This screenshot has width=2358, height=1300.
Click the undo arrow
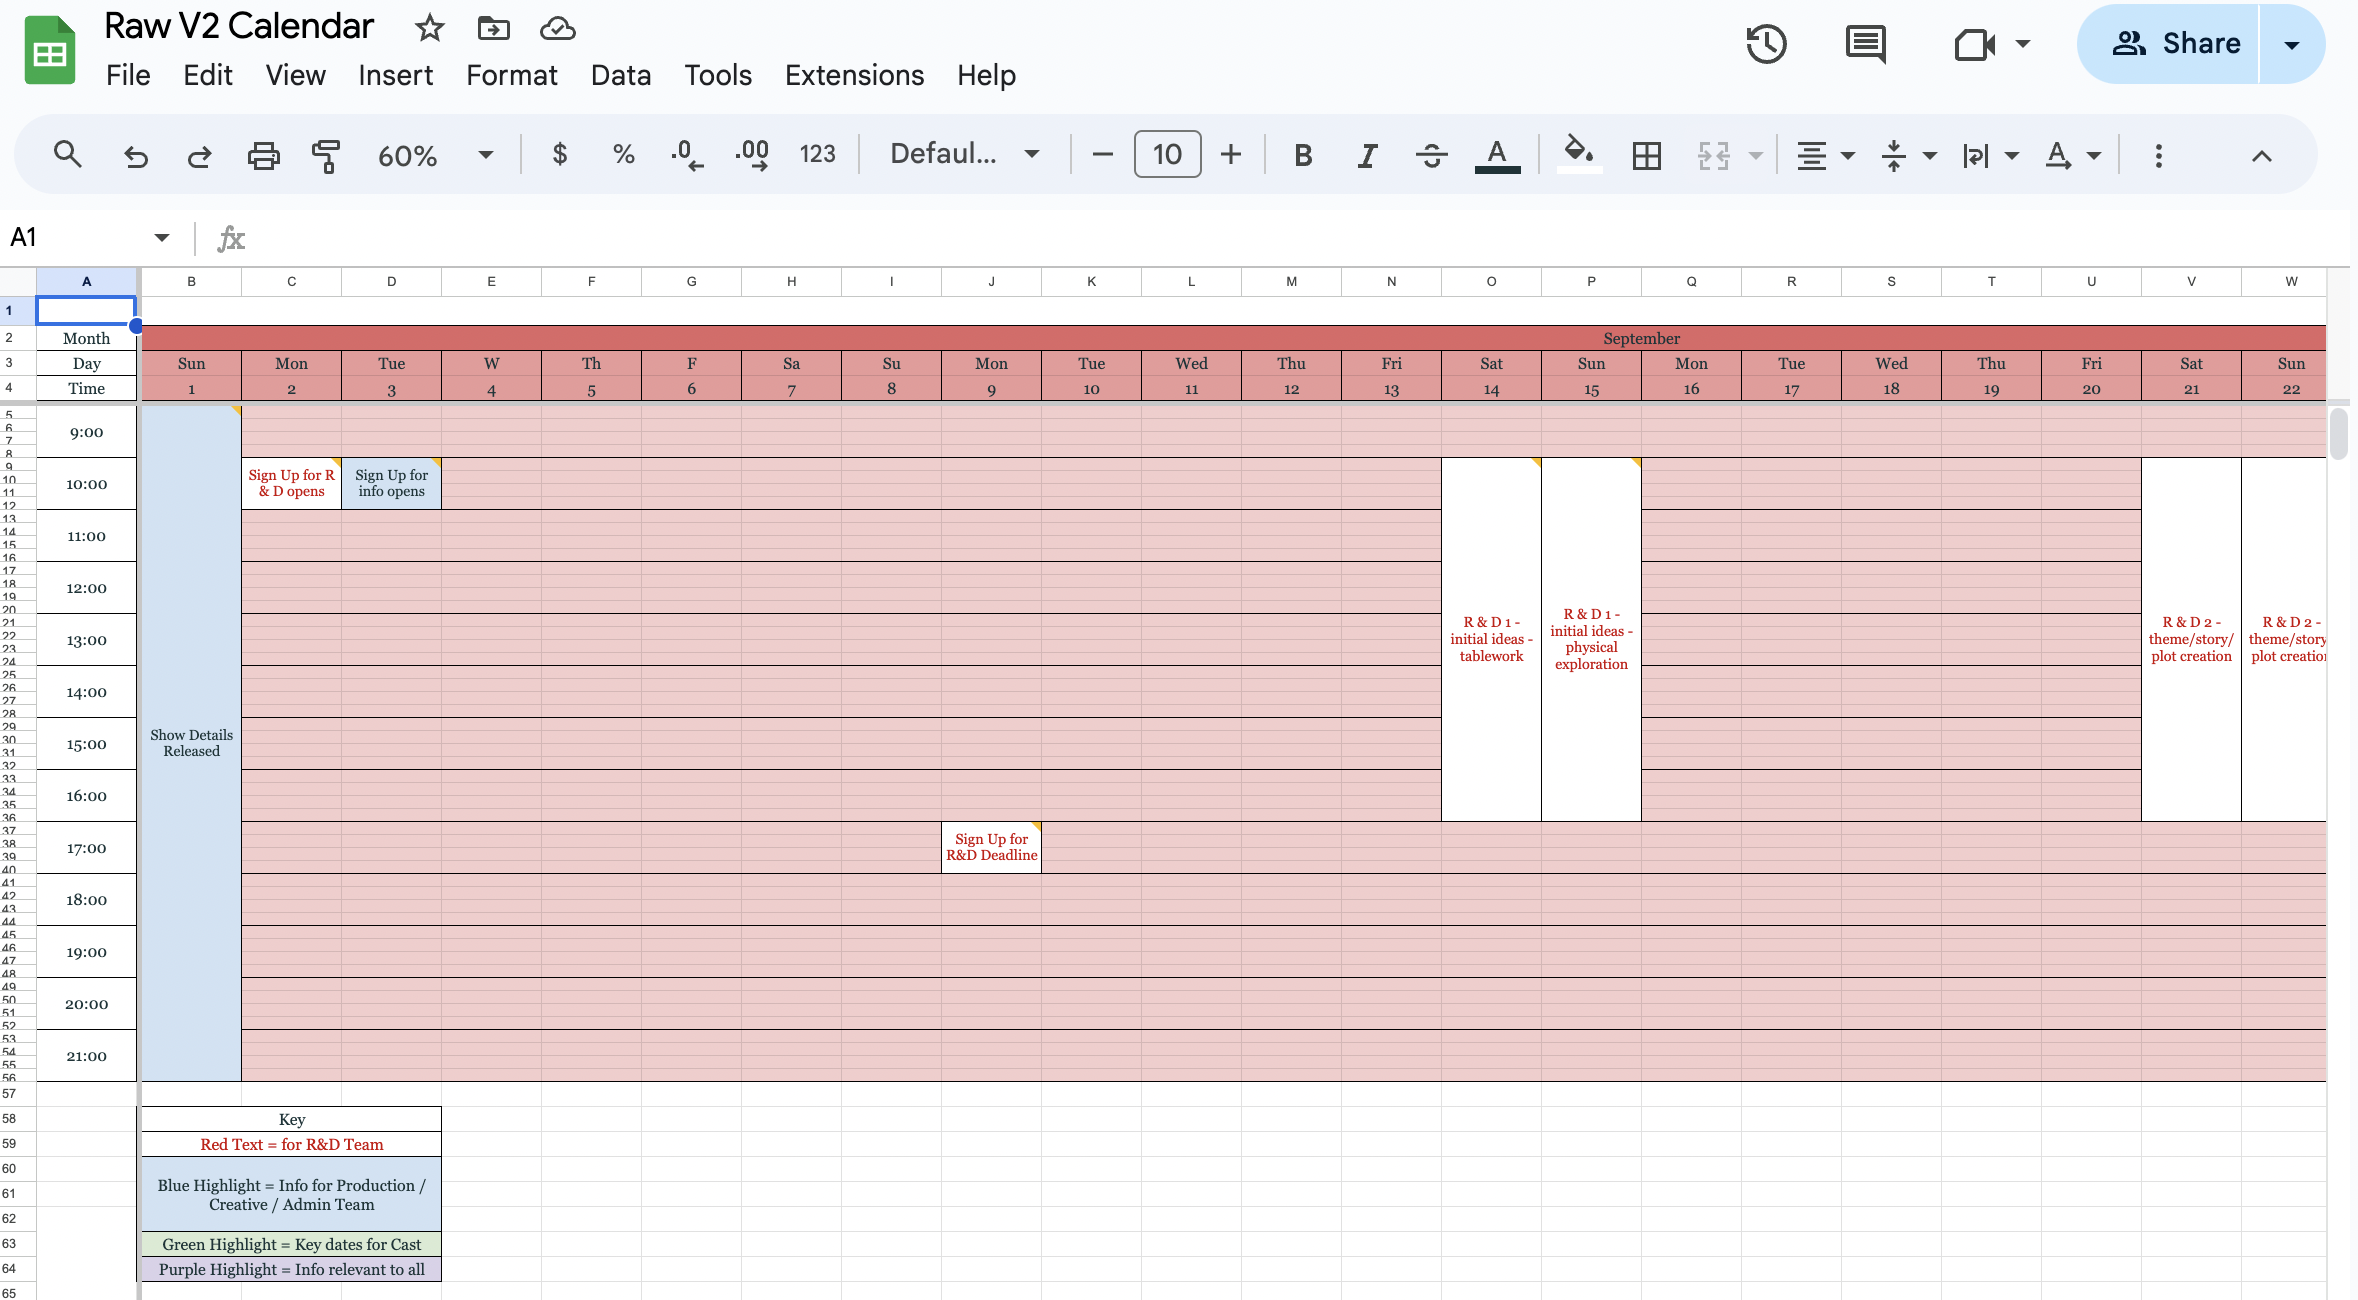135,155
